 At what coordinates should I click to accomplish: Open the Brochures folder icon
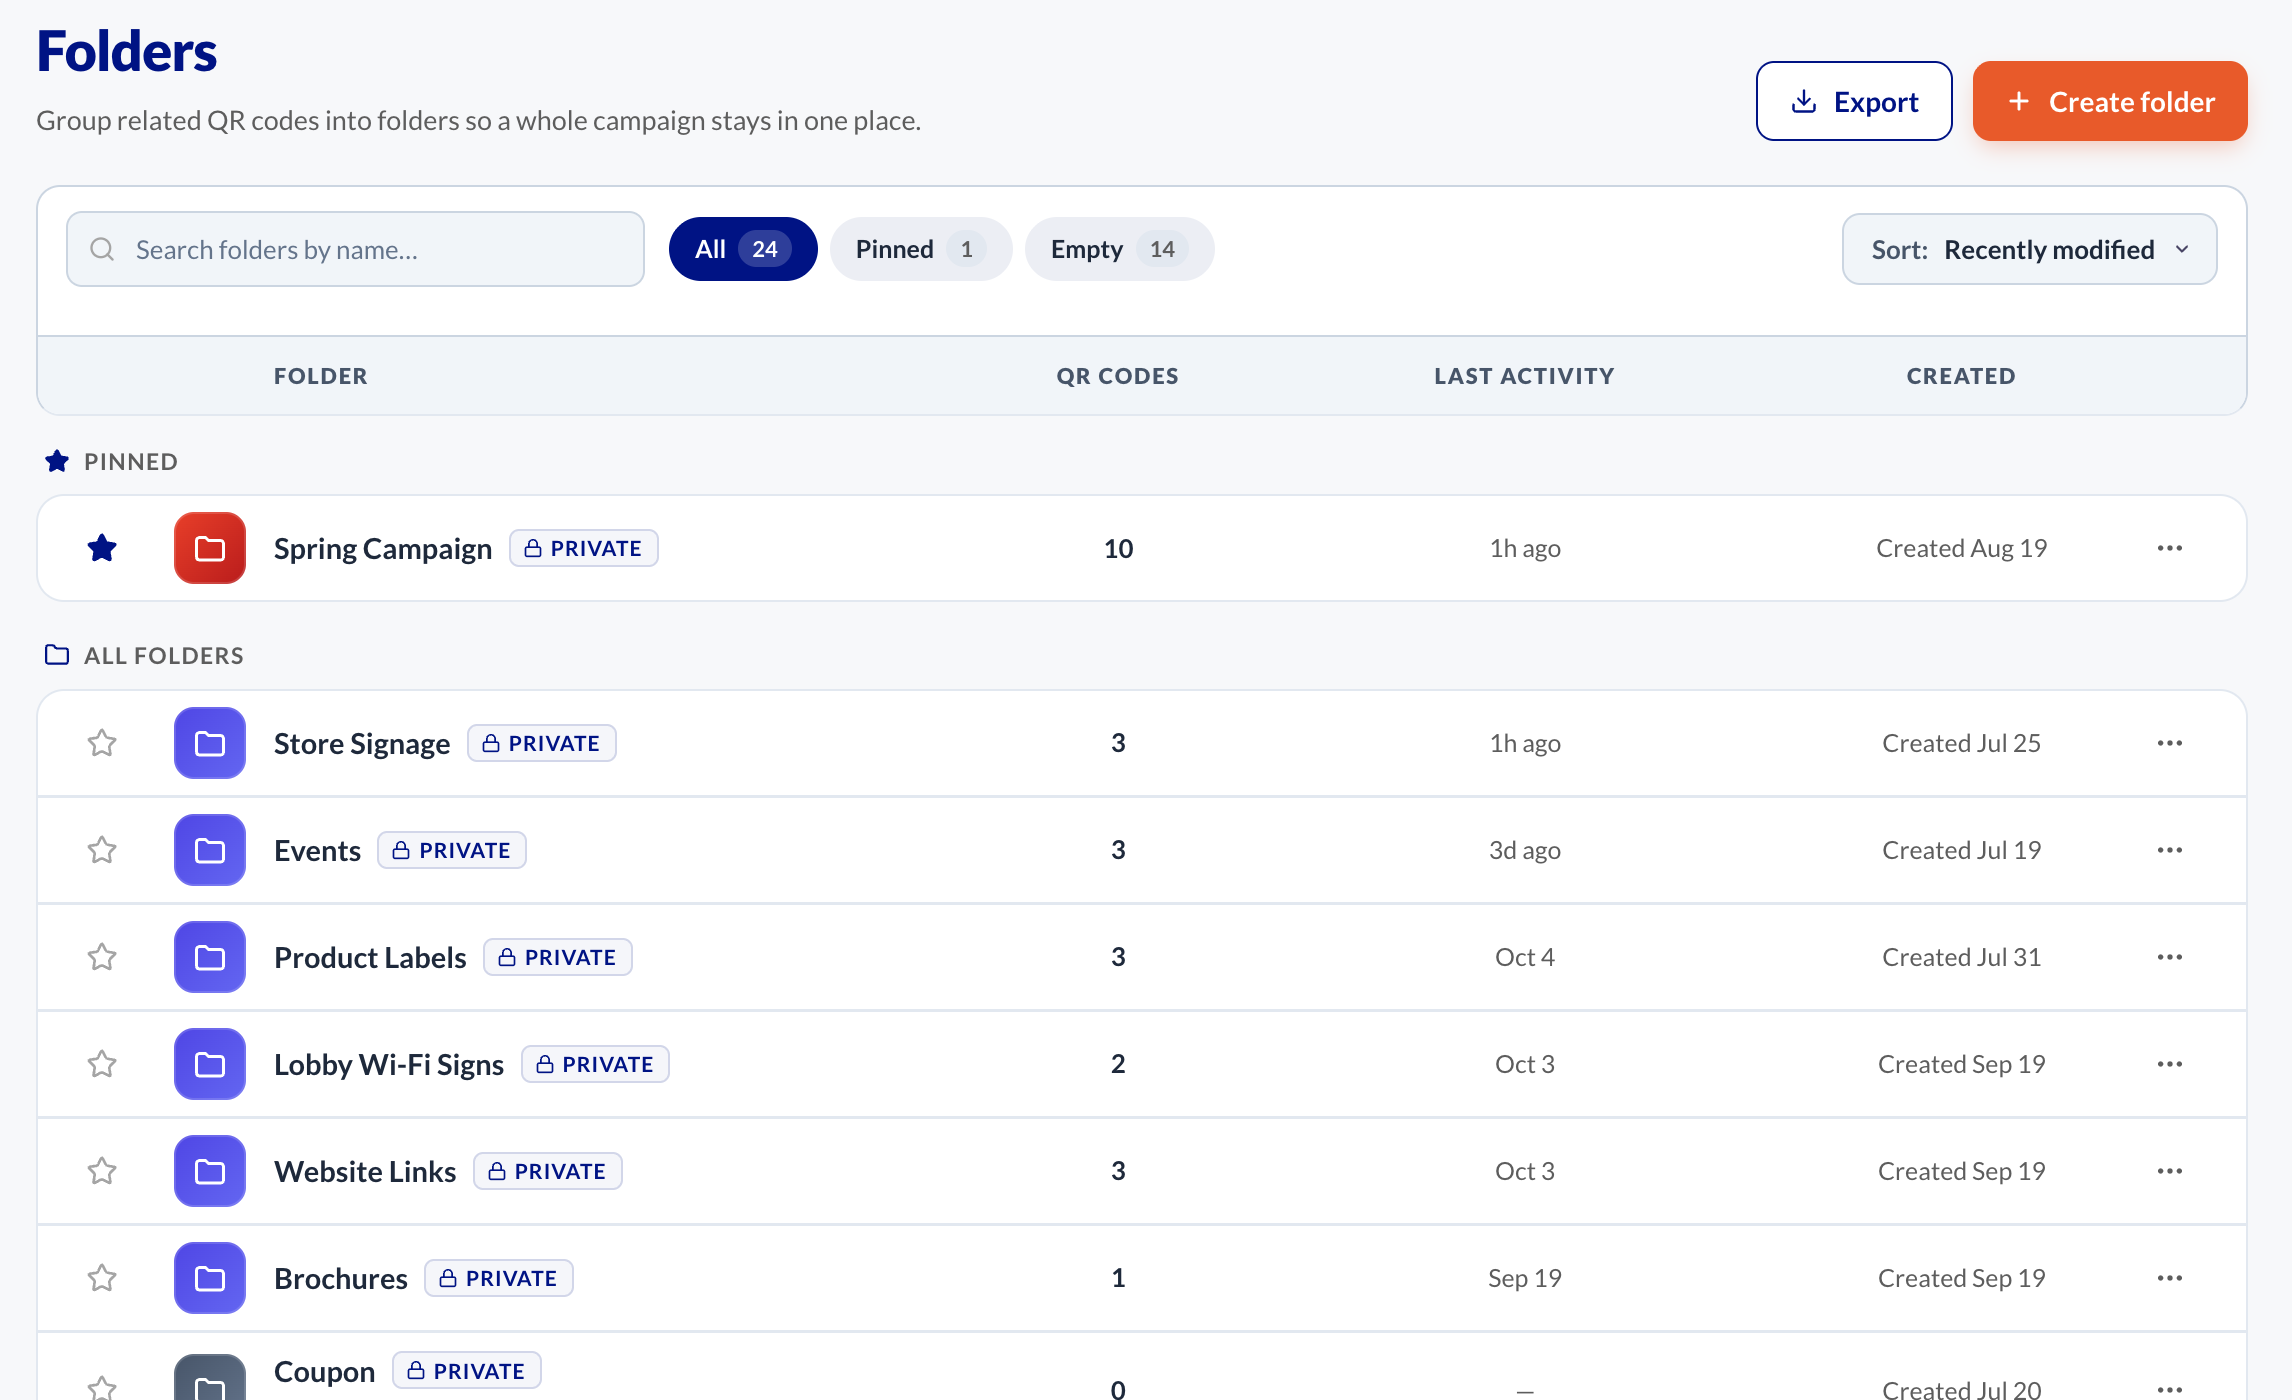(210, 1278)
